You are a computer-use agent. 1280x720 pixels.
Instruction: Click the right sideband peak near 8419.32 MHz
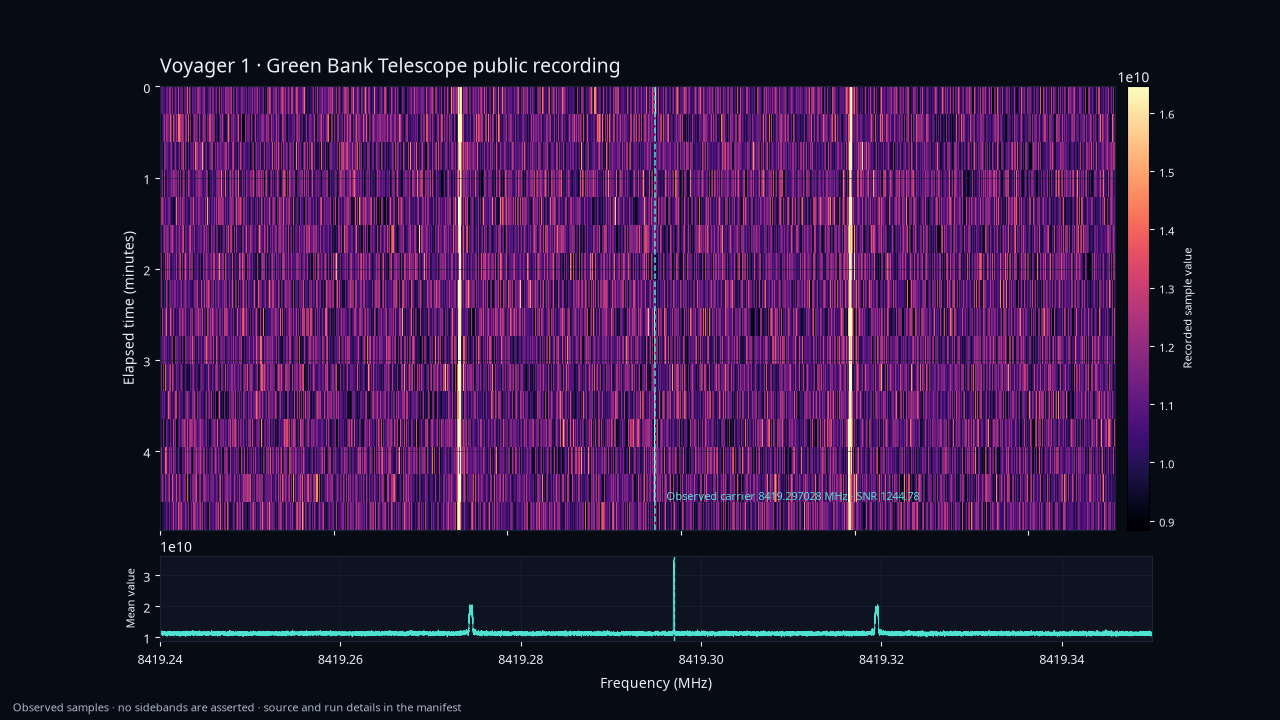876,619
